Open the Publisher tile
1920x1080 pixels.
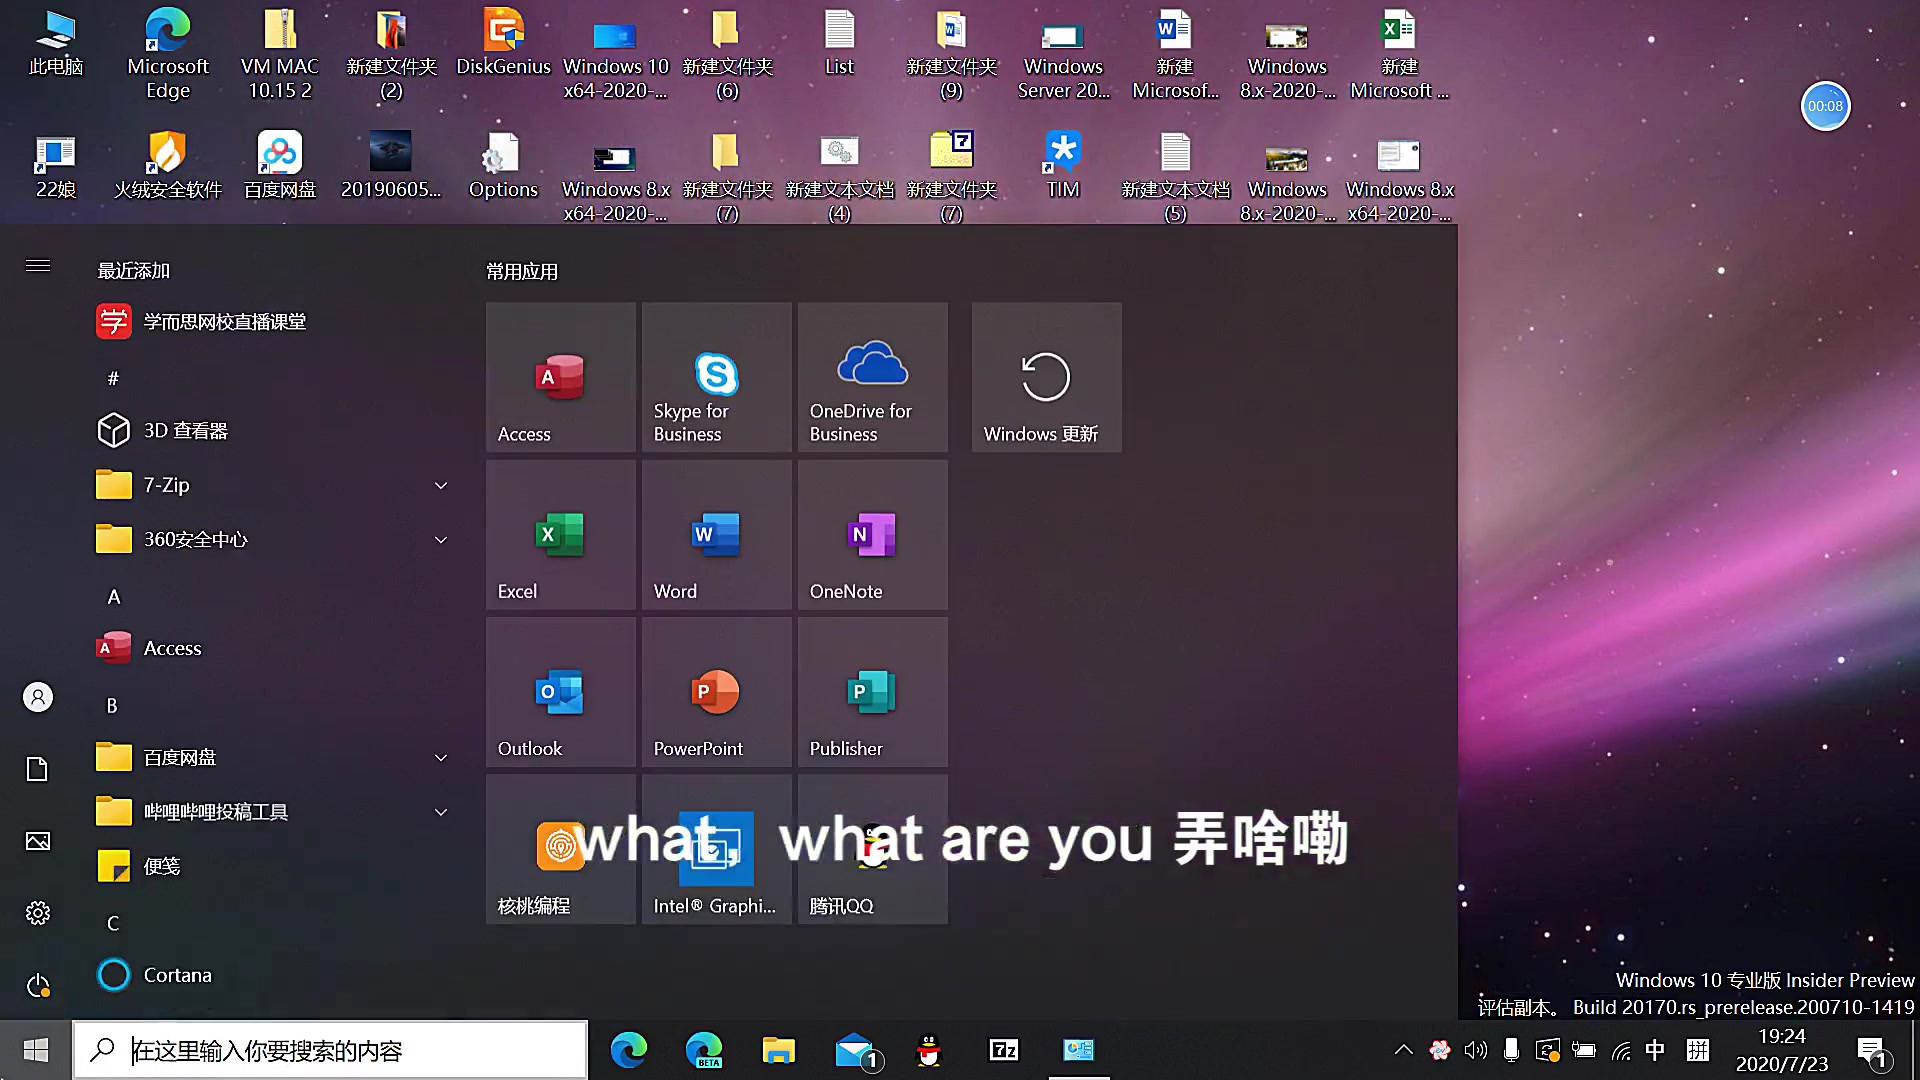pyautogui.click(x=872, y=691)
